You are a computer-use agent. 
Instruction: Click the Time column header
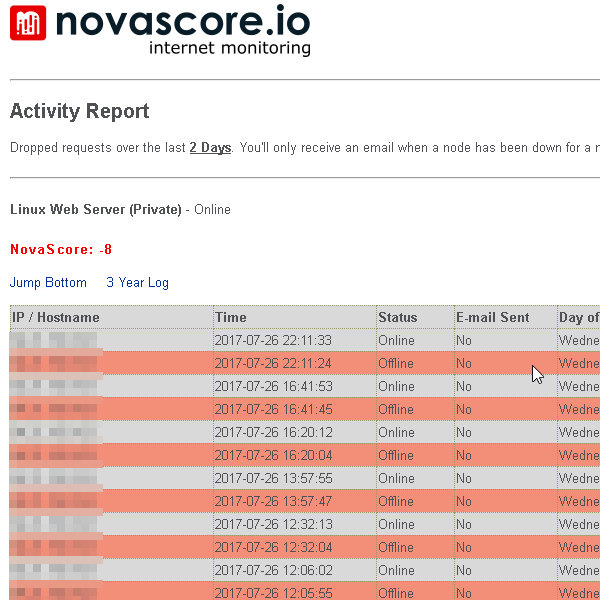(231, 318)
